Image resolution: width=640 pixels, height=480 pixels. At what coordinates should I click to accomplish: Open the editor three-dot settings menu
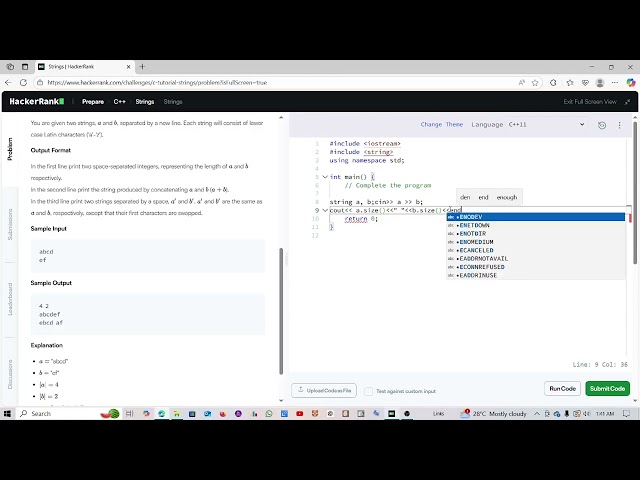click(x=619, y=125)
